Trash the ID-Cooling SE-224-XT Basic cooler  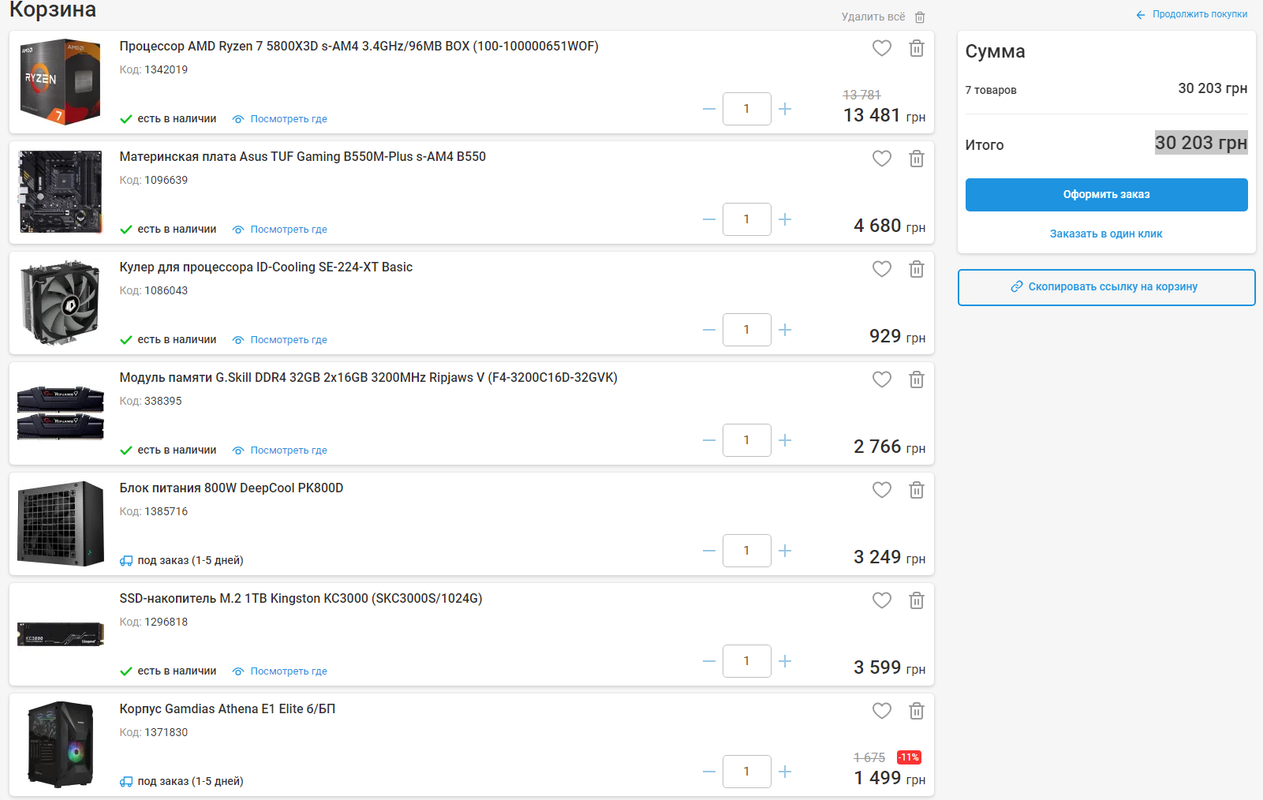pyautogui.click(x=916, y=269)
